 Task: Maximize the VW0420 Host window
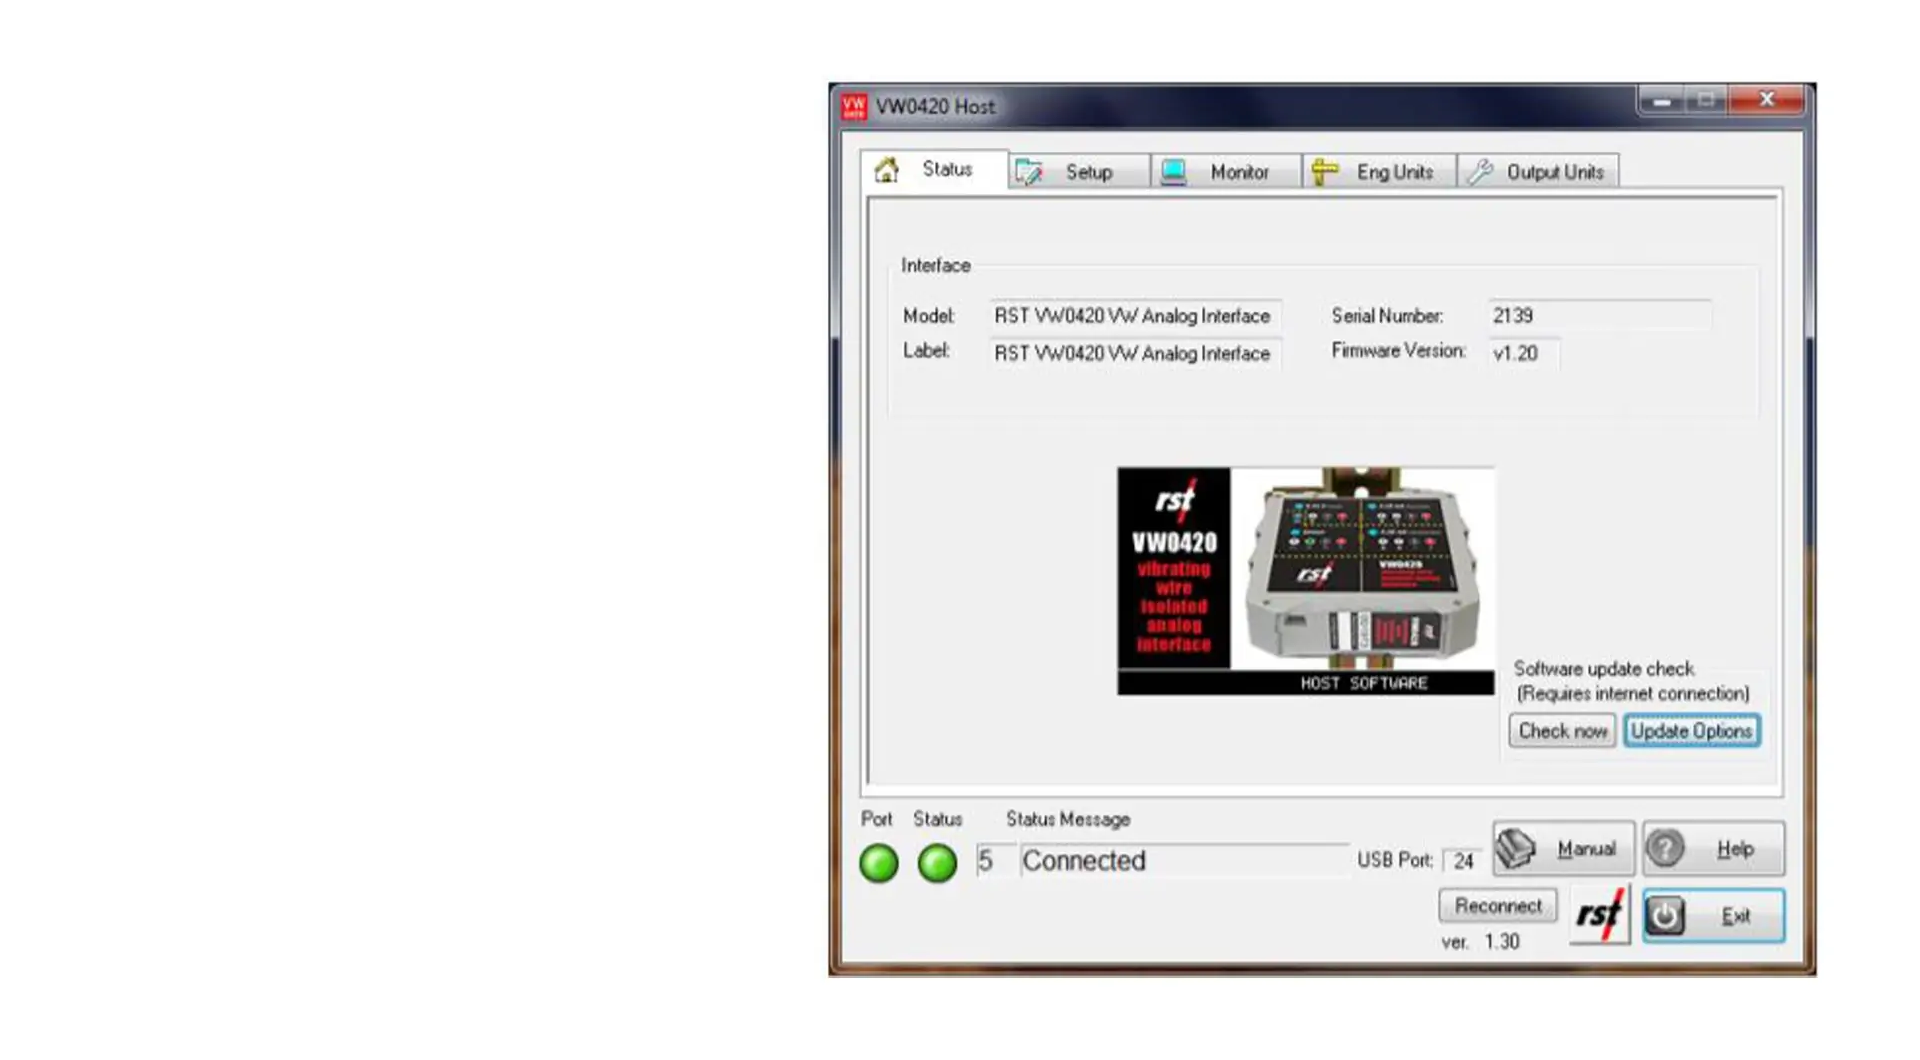(1707, 101)
